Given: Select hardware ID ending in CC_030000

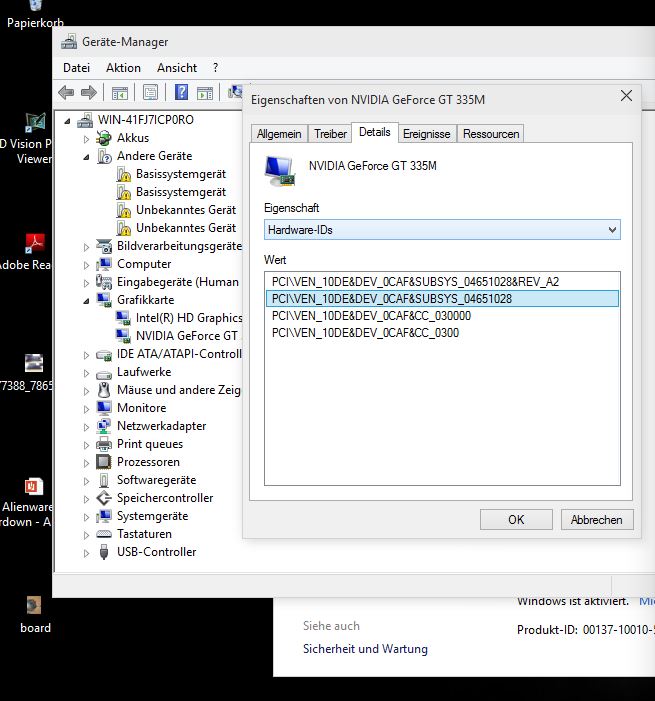Looking at the screenshot, I should tap(442, 316).
